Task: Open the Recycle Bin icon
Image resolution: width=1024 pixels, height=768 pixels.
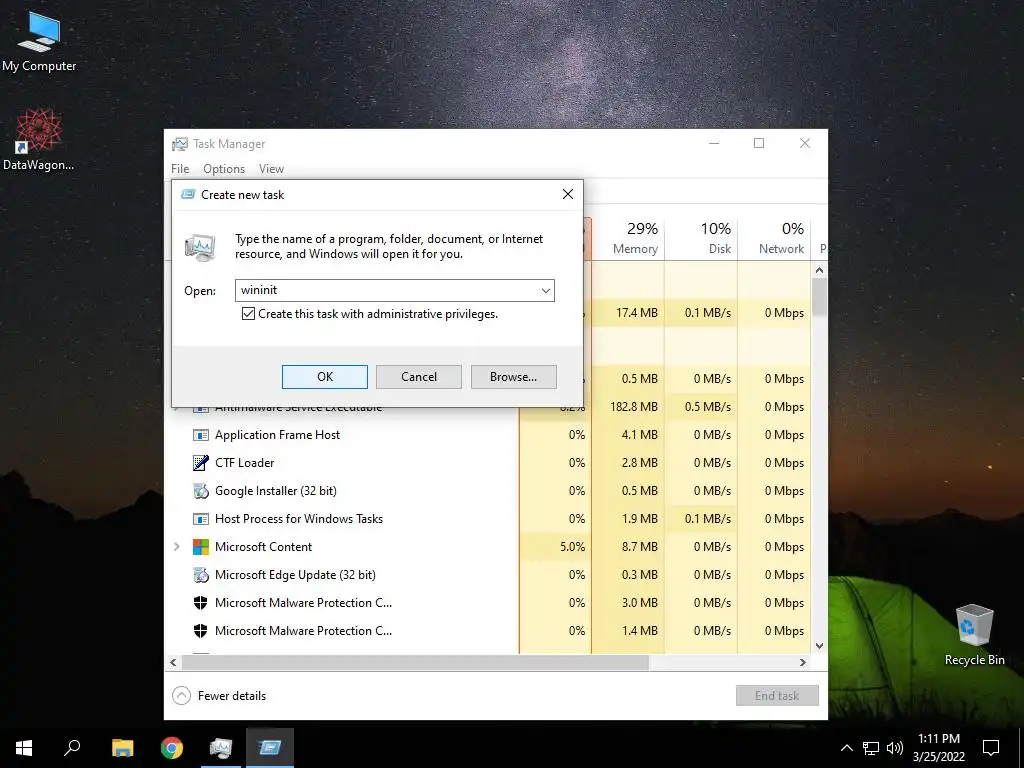Action: click(974, 635)
